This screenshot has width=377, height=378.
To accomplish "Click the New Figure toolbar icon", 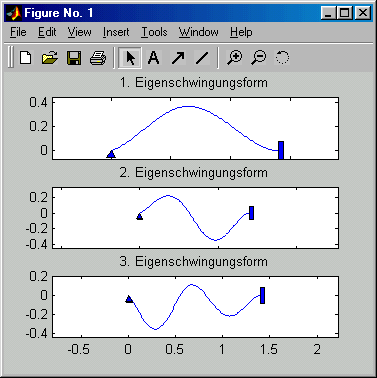I will (26, 58).
